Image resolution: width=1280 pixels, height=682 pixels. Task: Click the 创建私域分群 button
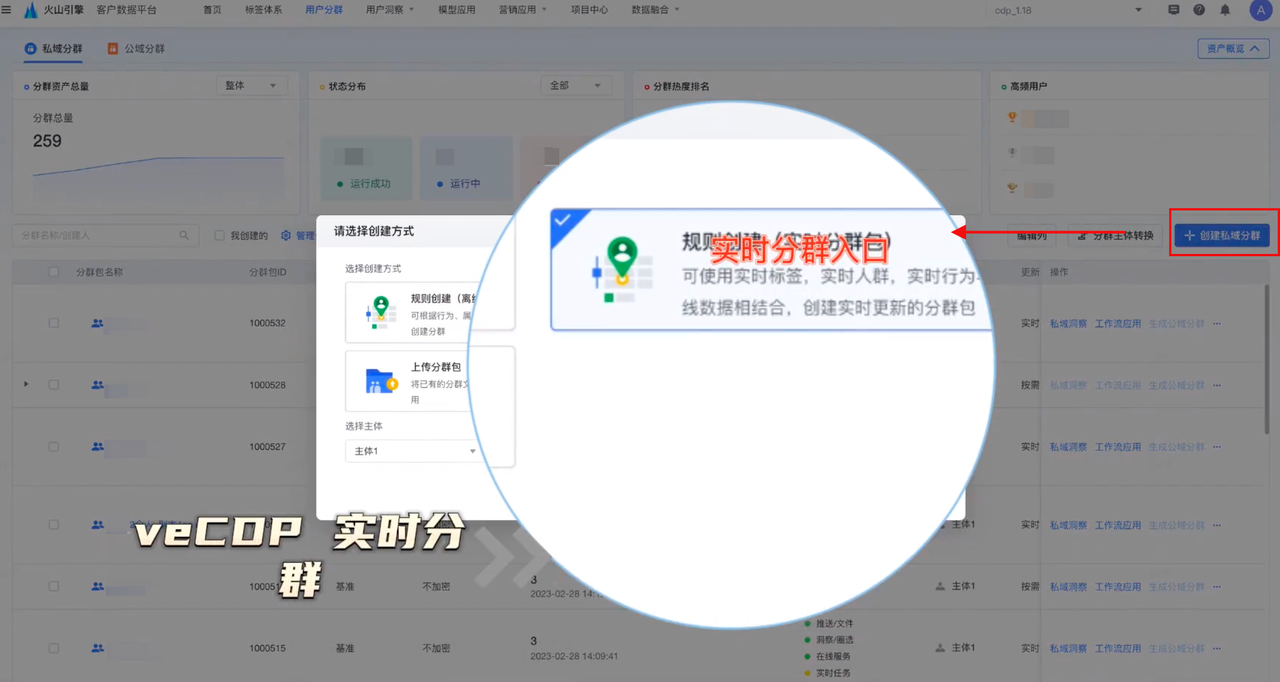[x=1222, y=236]
